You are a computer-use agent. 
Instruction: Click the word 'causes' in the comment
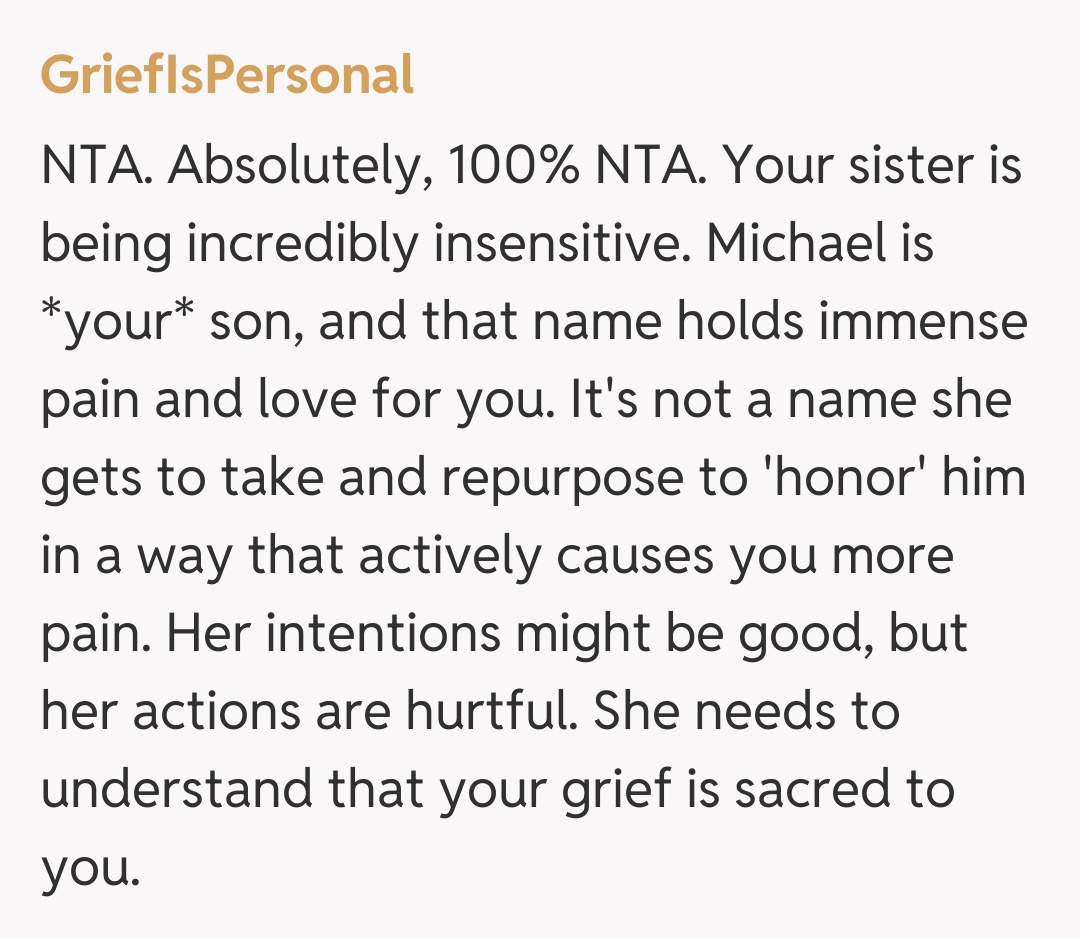pyautogui.click(x=636, y=556)
